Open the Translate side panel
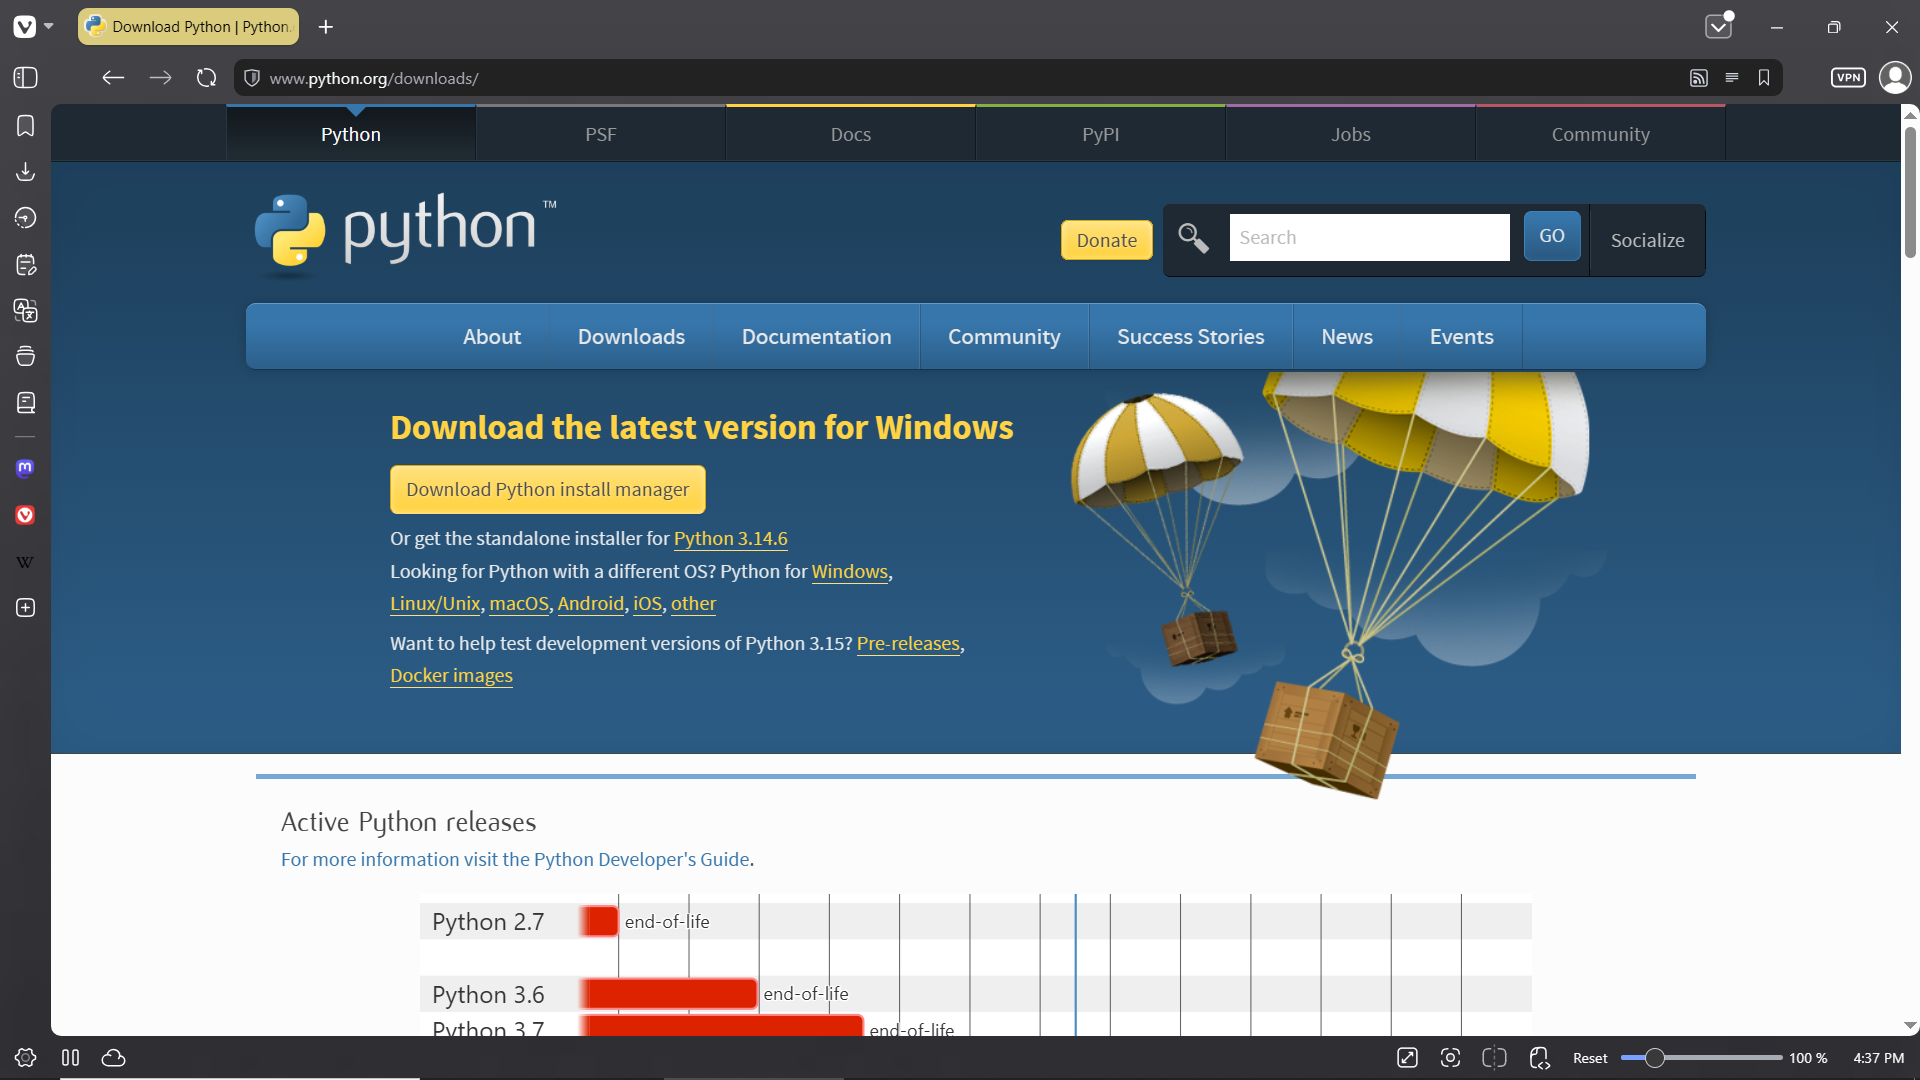1920x1080 pixels. 26,311
